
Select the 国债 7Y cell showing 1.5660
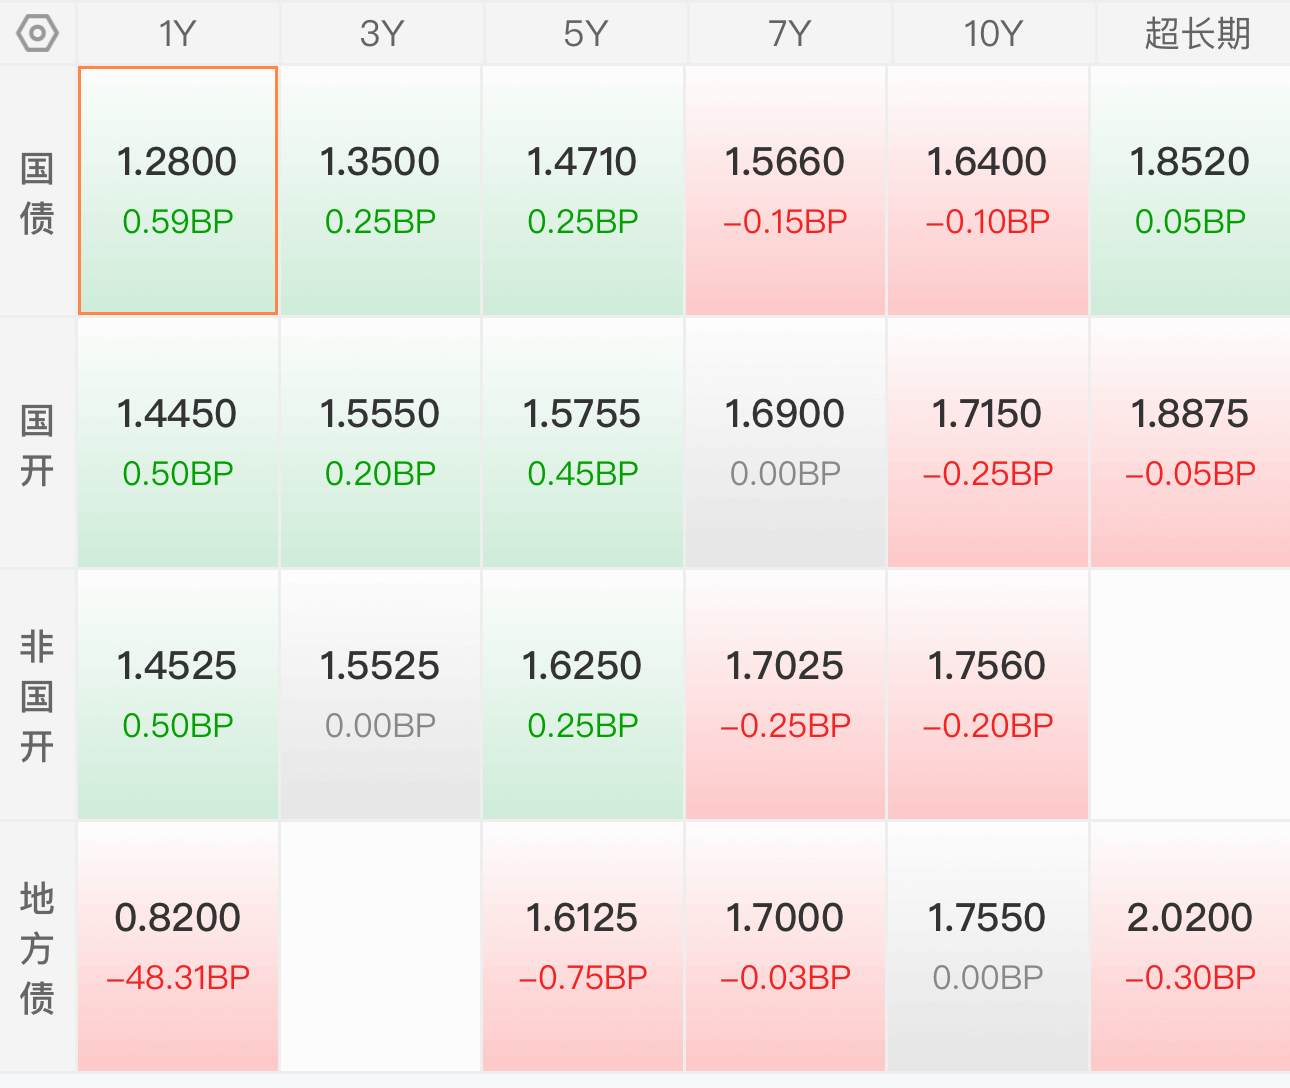coord(785,191)
